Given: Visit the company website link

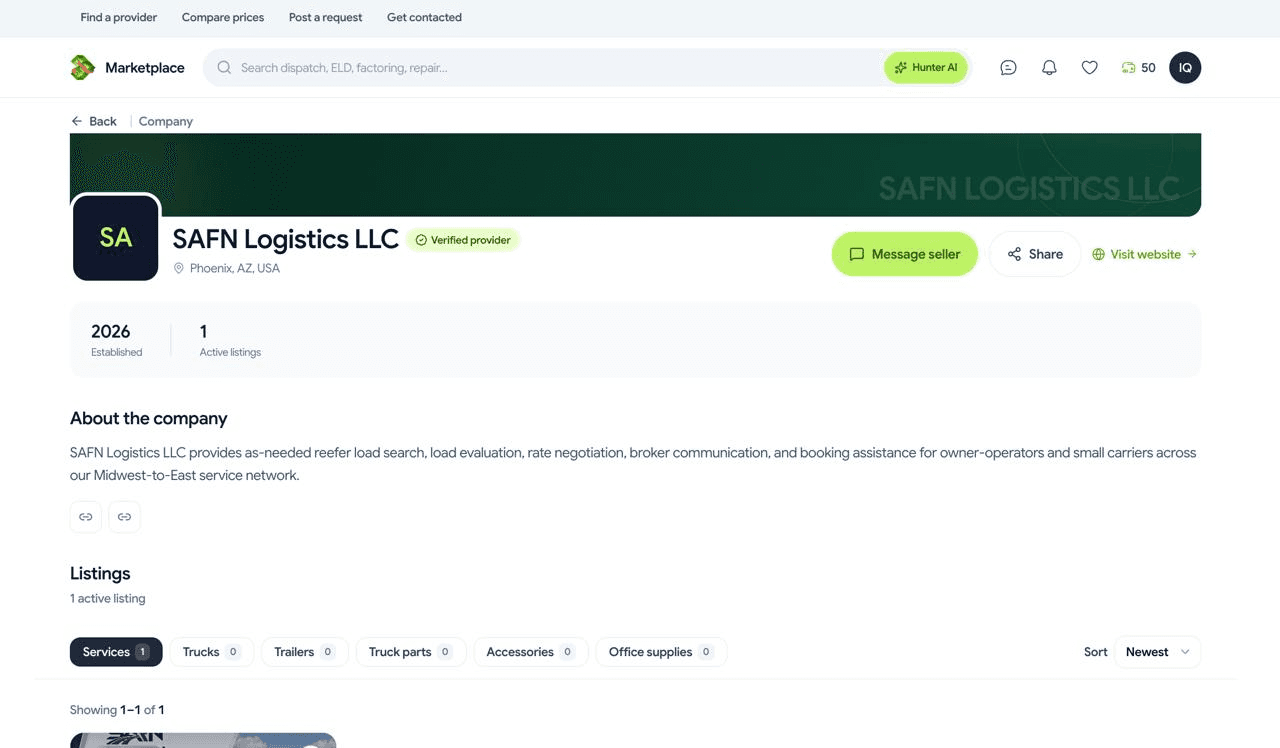Looking at the screenshot, I should tap(1145, 254).
